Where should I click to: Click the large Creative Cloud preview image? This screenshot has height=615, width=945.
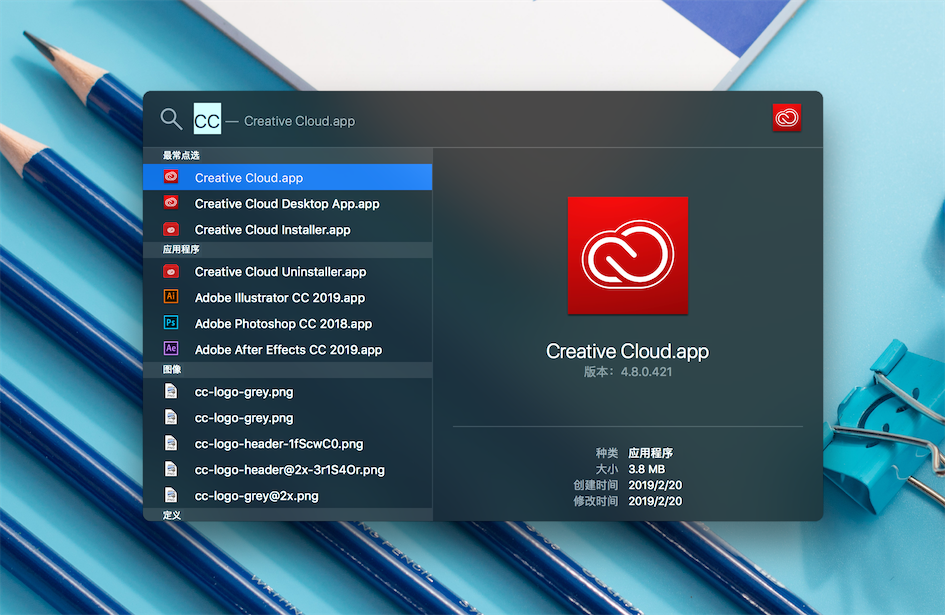[627, 255]
